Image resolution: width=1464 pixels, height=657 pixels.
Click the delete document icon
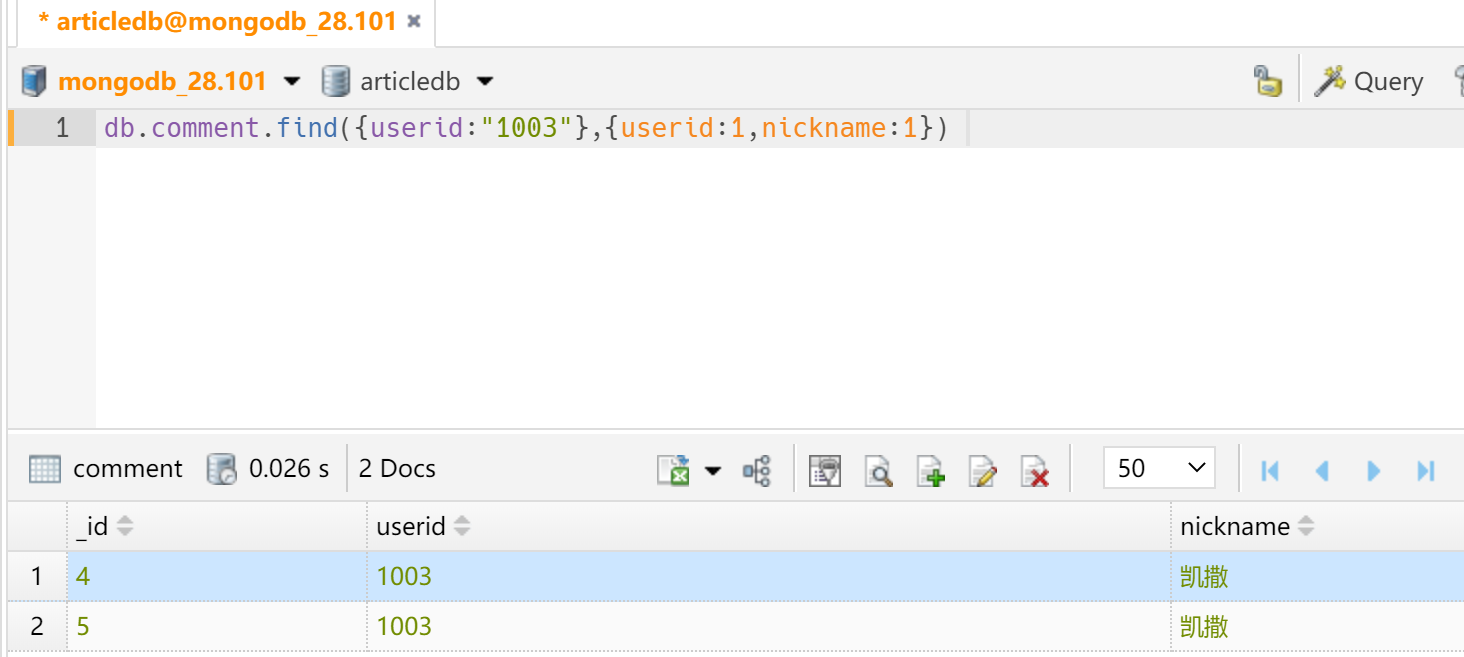(x=1035, y=469)
